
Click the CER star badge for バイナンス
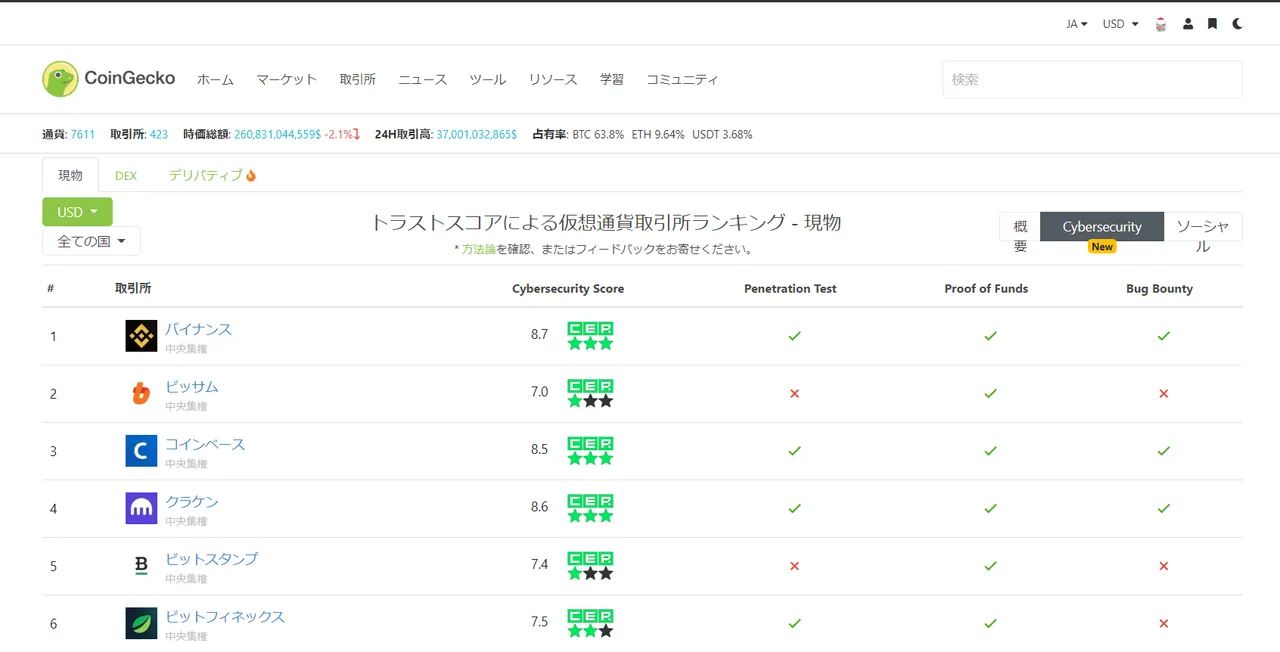click(x=590, y=336)
